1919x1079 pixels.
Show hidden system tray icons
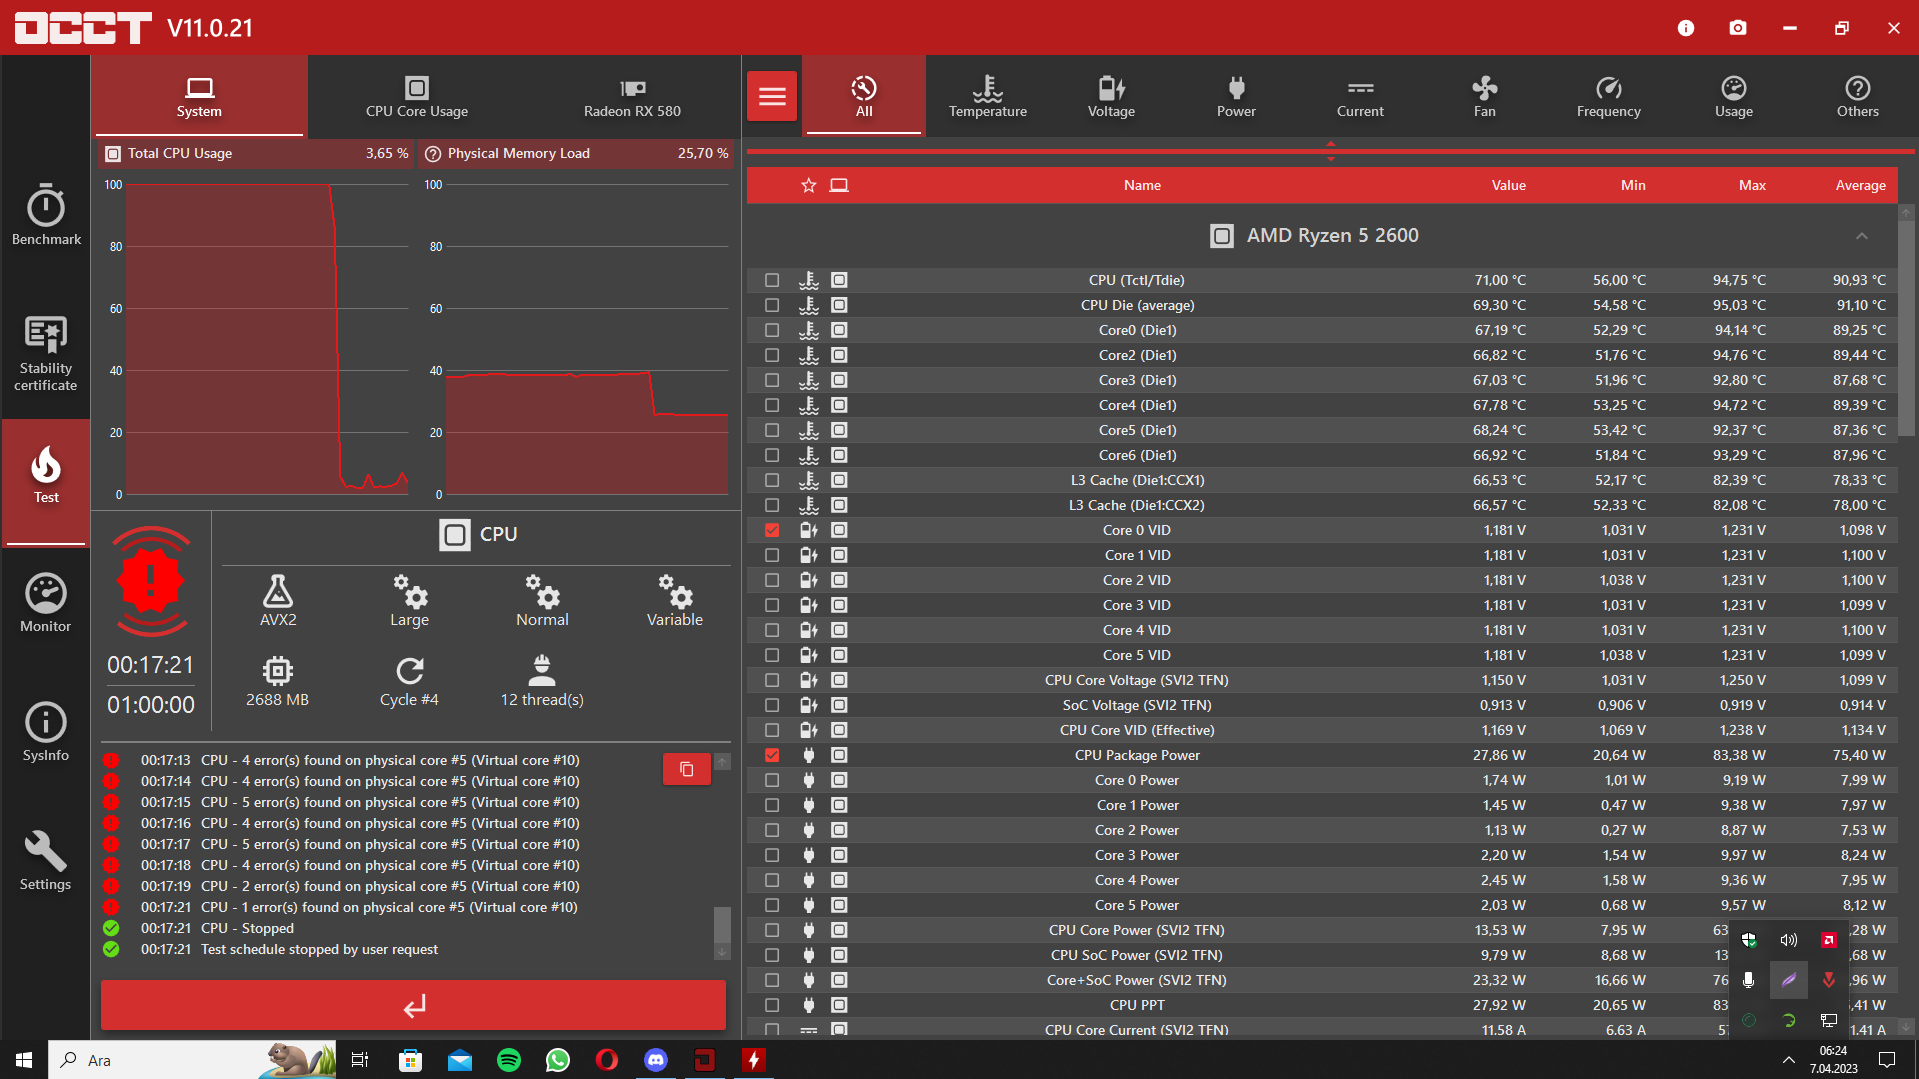1789,1060
